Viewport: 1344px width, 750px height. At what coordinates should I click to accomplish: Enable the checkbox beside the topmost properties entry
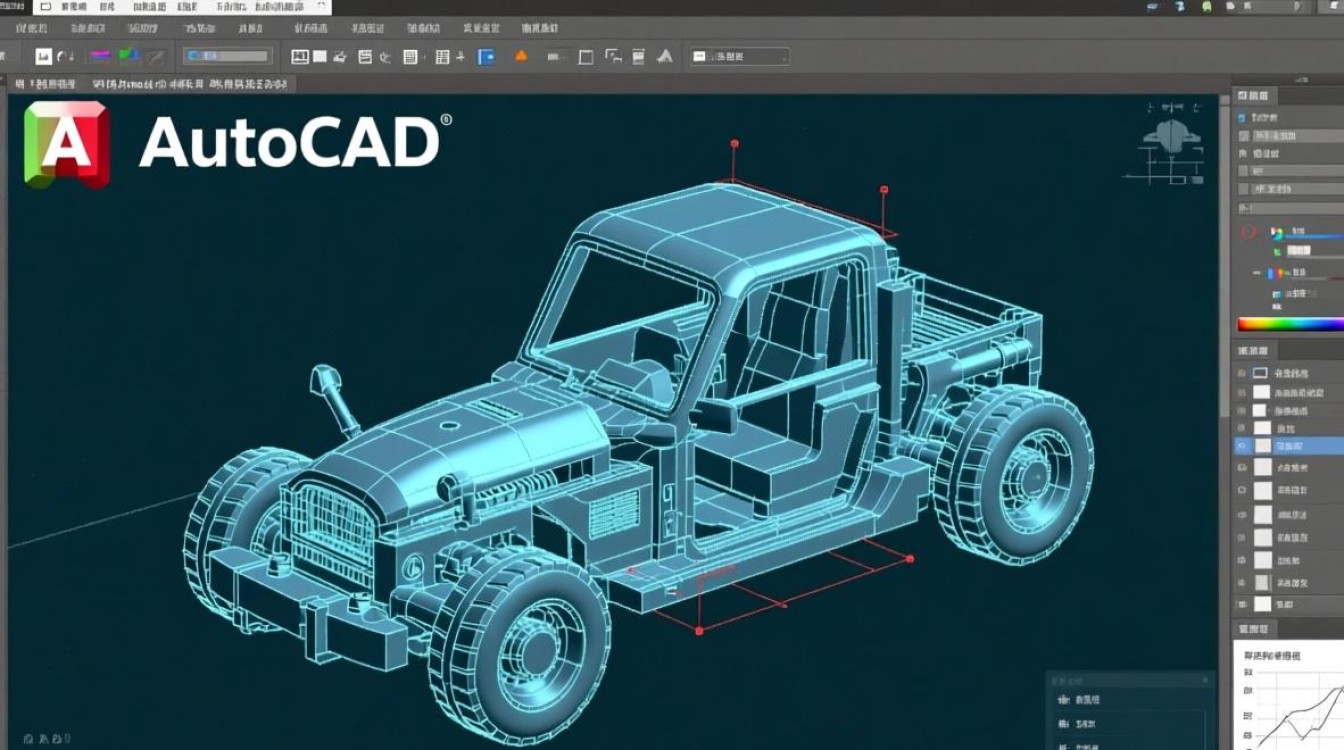click(x=1240, y=116)
